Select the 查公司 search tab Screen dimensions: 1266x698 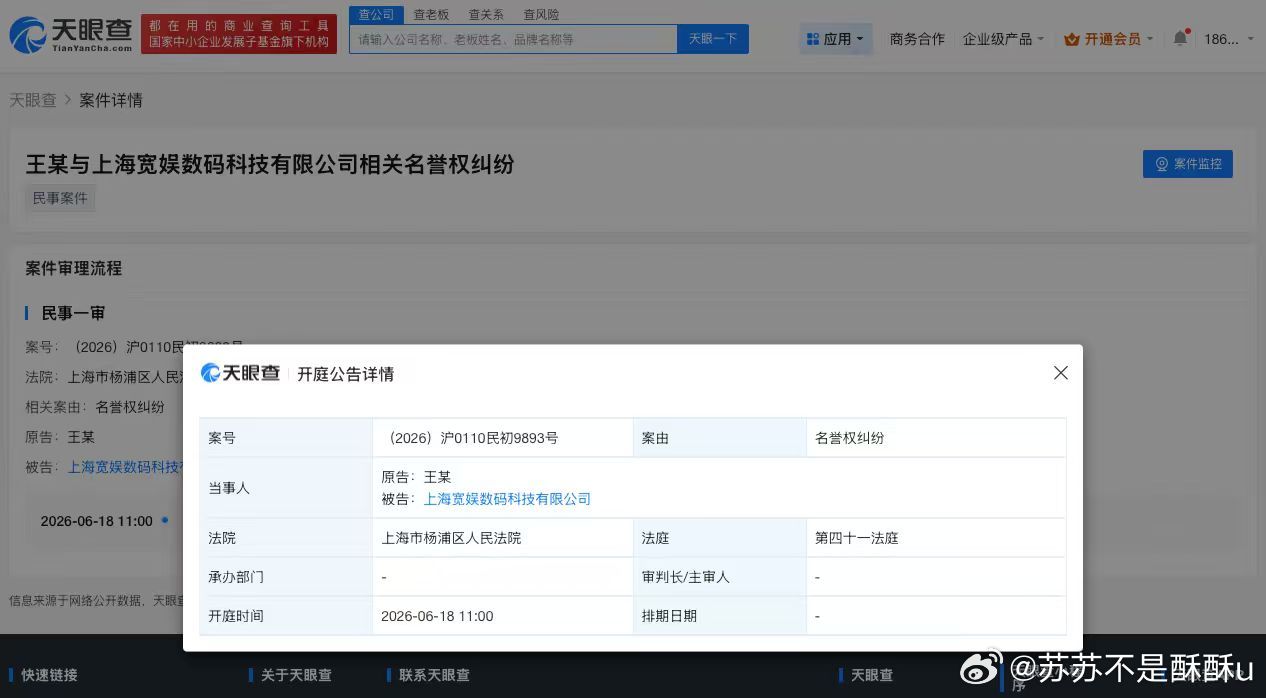tap(376, 15)
